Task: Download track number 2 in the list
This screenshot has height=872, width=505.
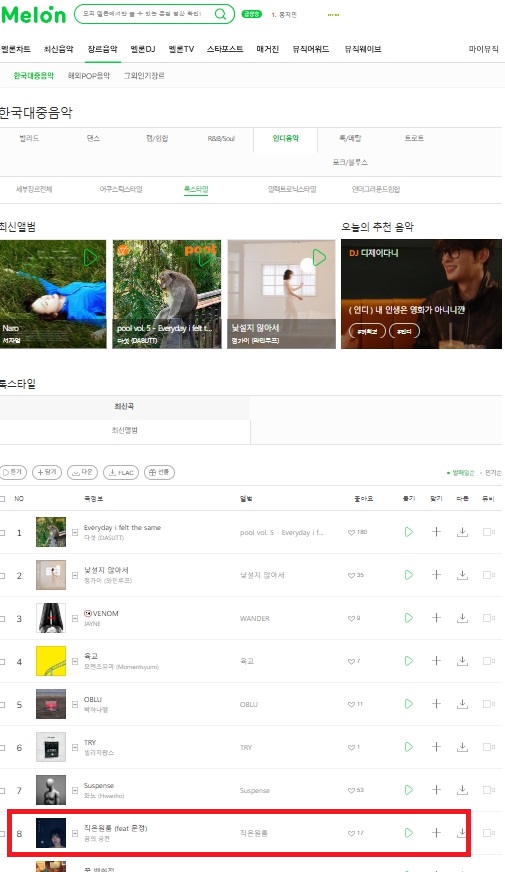Action: click(462, 575)
